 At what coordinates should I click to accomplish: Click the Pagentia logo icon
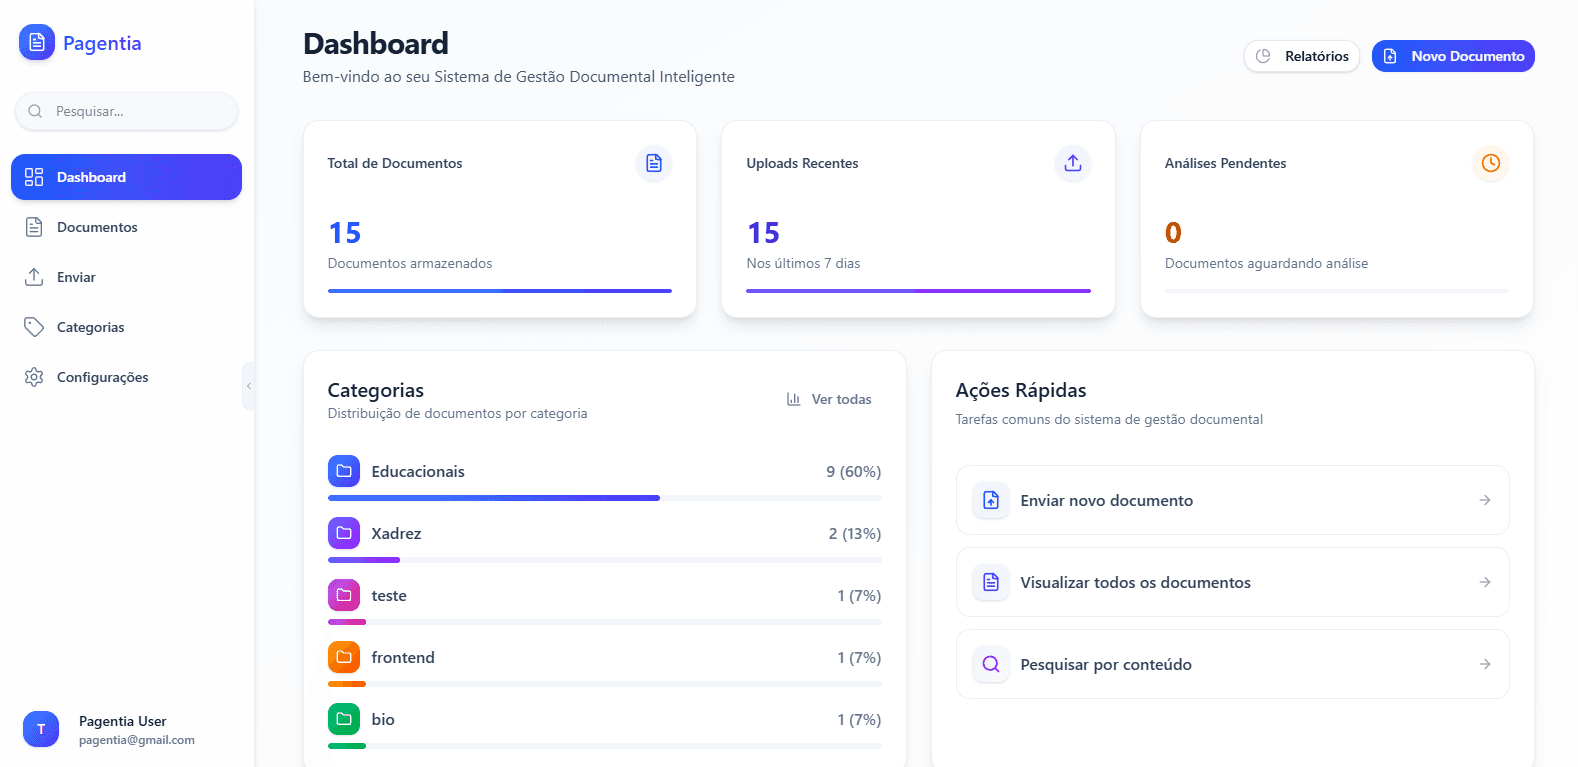point(37,42)
